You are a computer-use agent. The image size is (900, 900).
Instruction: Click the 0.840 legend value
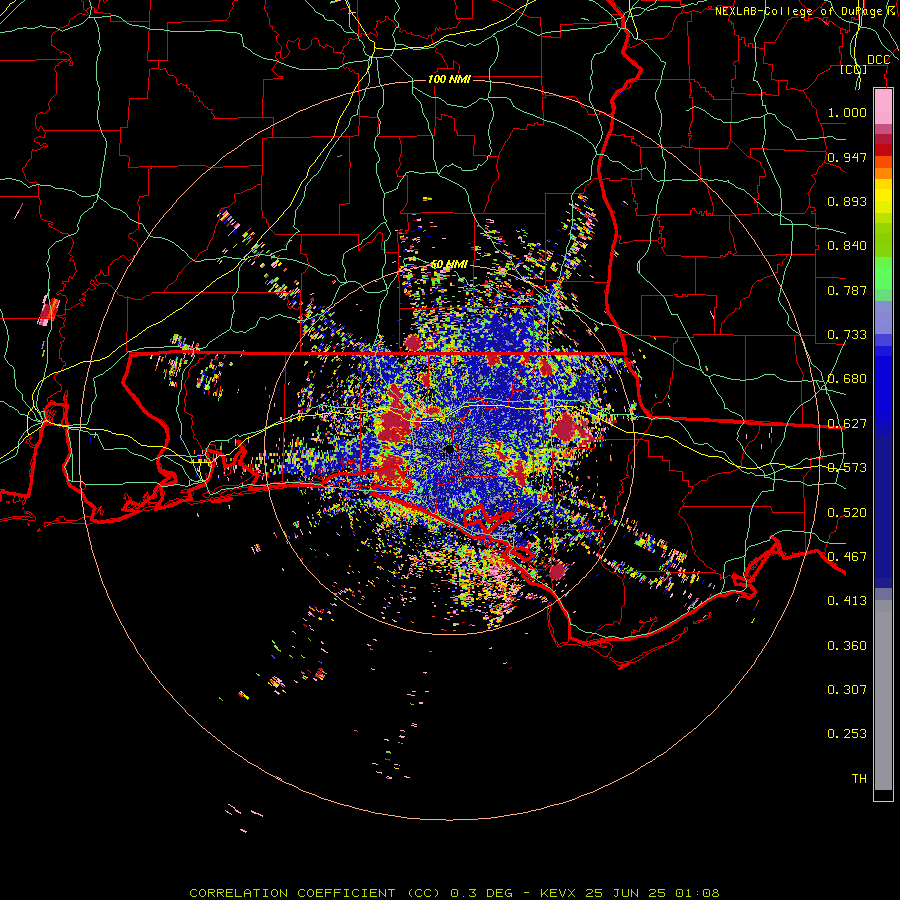pos(847,246)
